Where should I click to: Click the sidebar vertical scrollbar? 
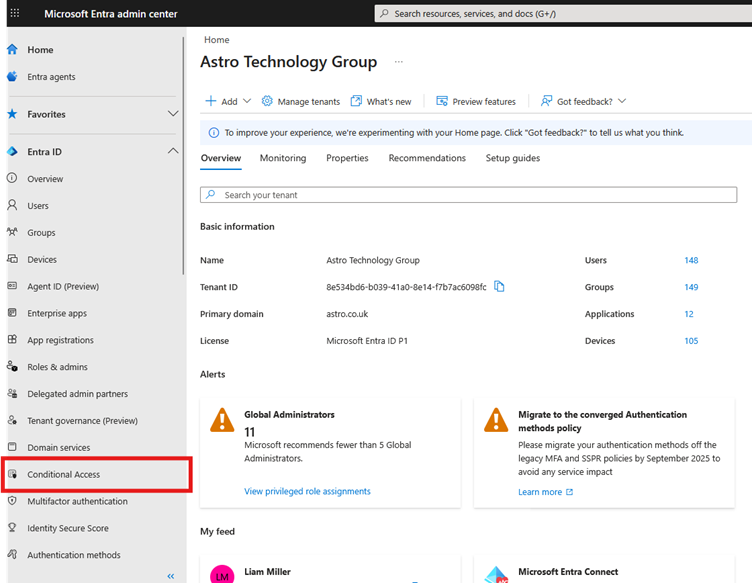(x=183, y=155)
